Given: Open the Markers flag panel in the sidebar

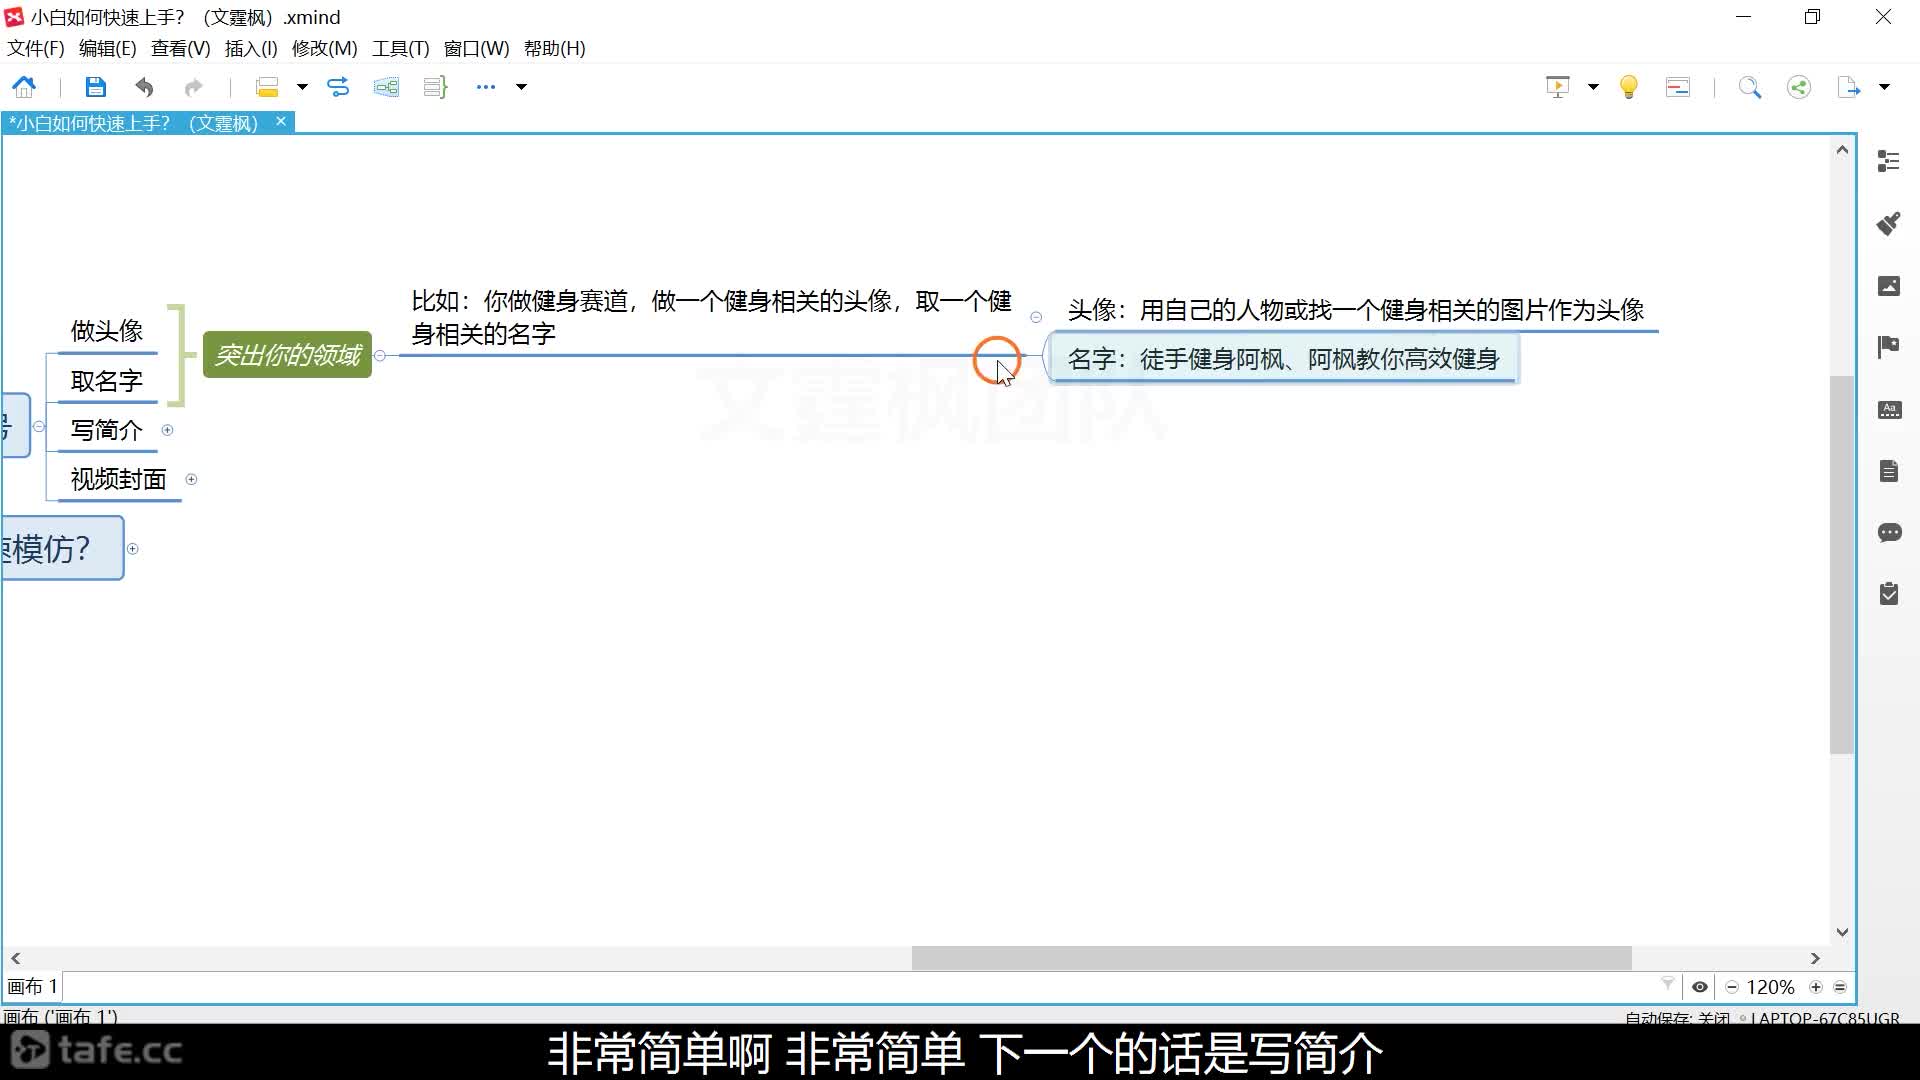Looking at the screenshot, I should pos(1889,347).
